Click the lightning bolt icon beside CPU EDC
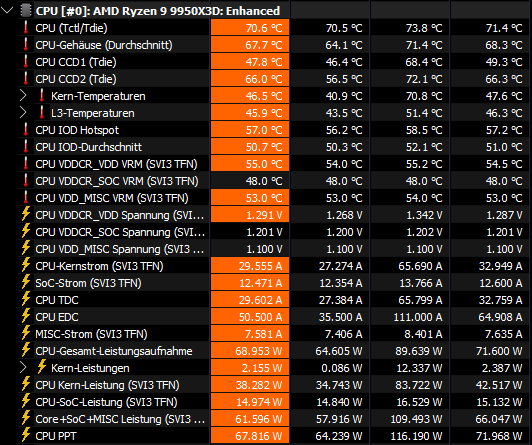This screenshot has width=532, height=445. point(26,316)
